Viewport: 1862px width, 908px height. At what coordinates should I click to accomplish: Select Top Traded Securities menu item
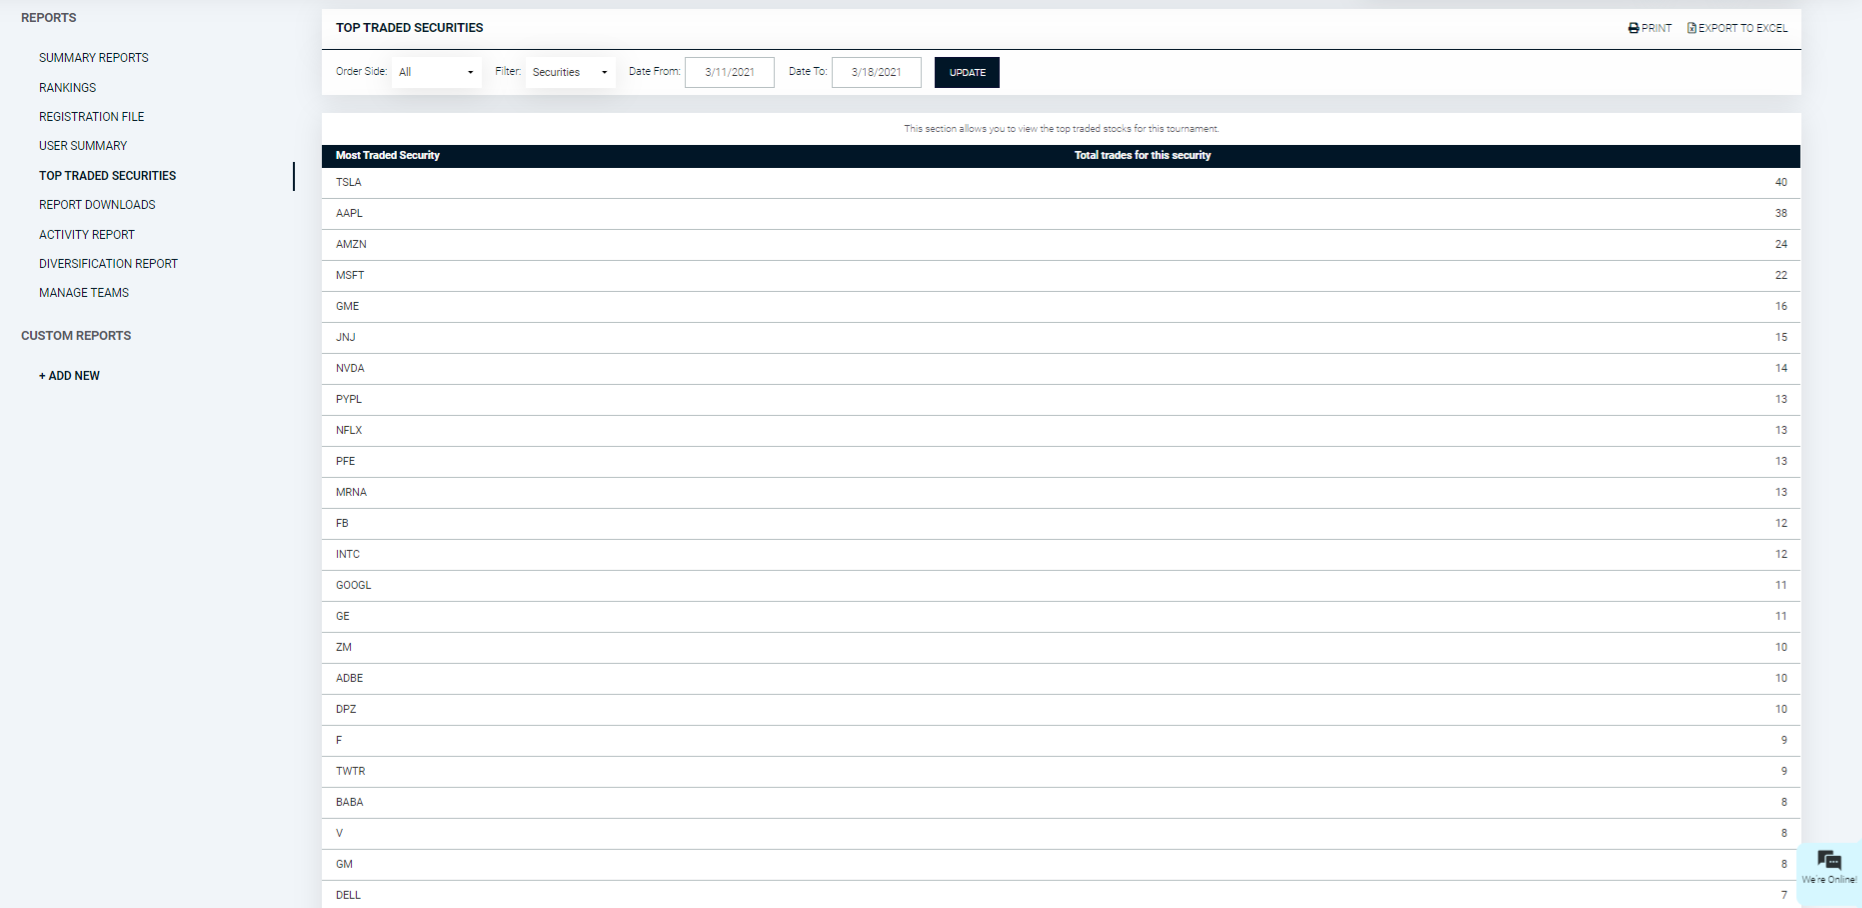(x=108, y=176)
